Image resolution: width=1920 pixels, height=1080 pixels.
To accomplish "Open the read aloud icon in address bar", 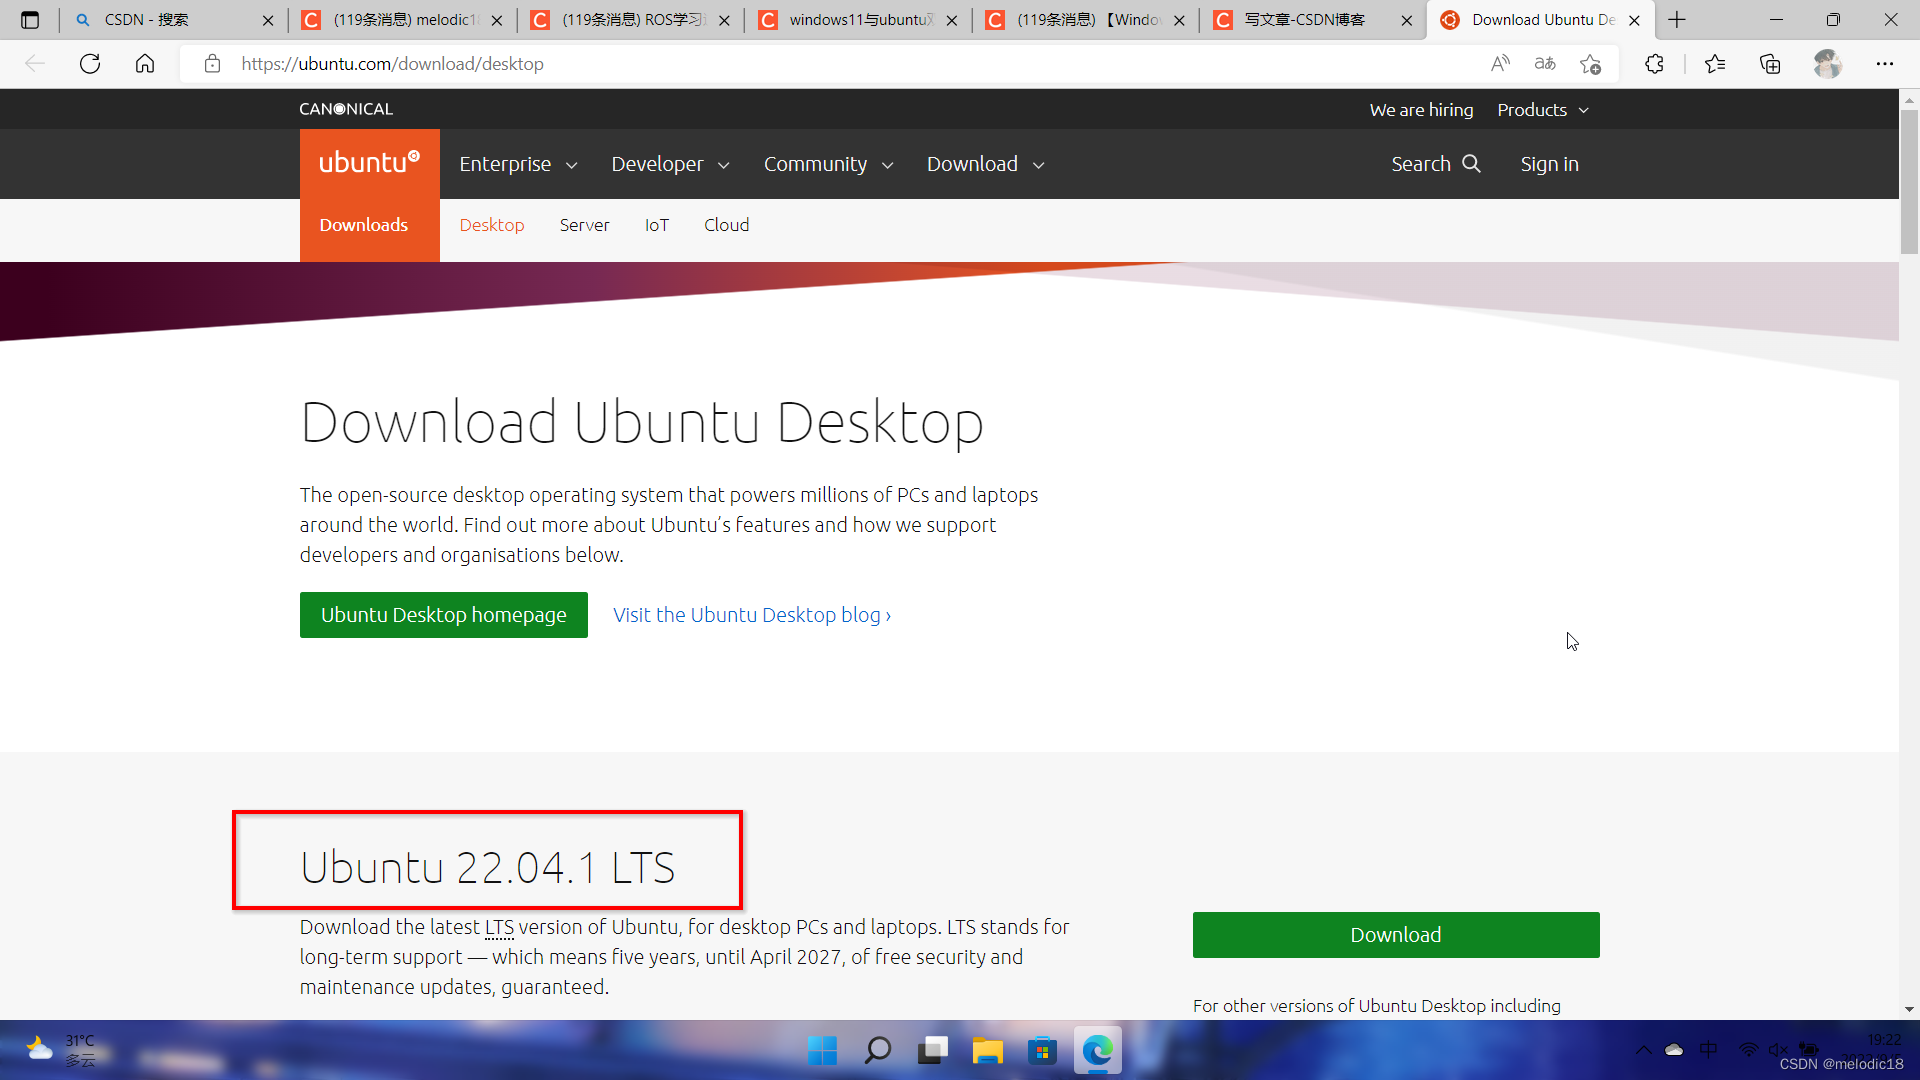I will pyautogui.click(x=1500, y=64).
